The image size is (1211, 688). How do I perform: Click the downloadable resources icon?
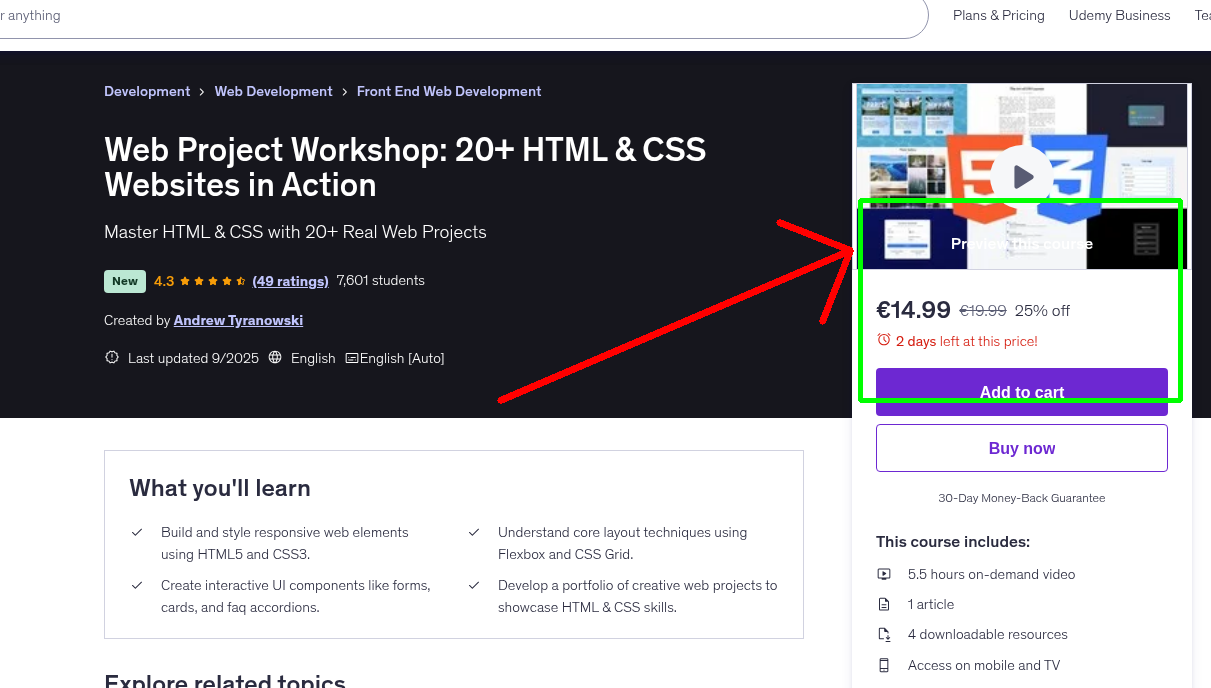(x=884, y=634)
